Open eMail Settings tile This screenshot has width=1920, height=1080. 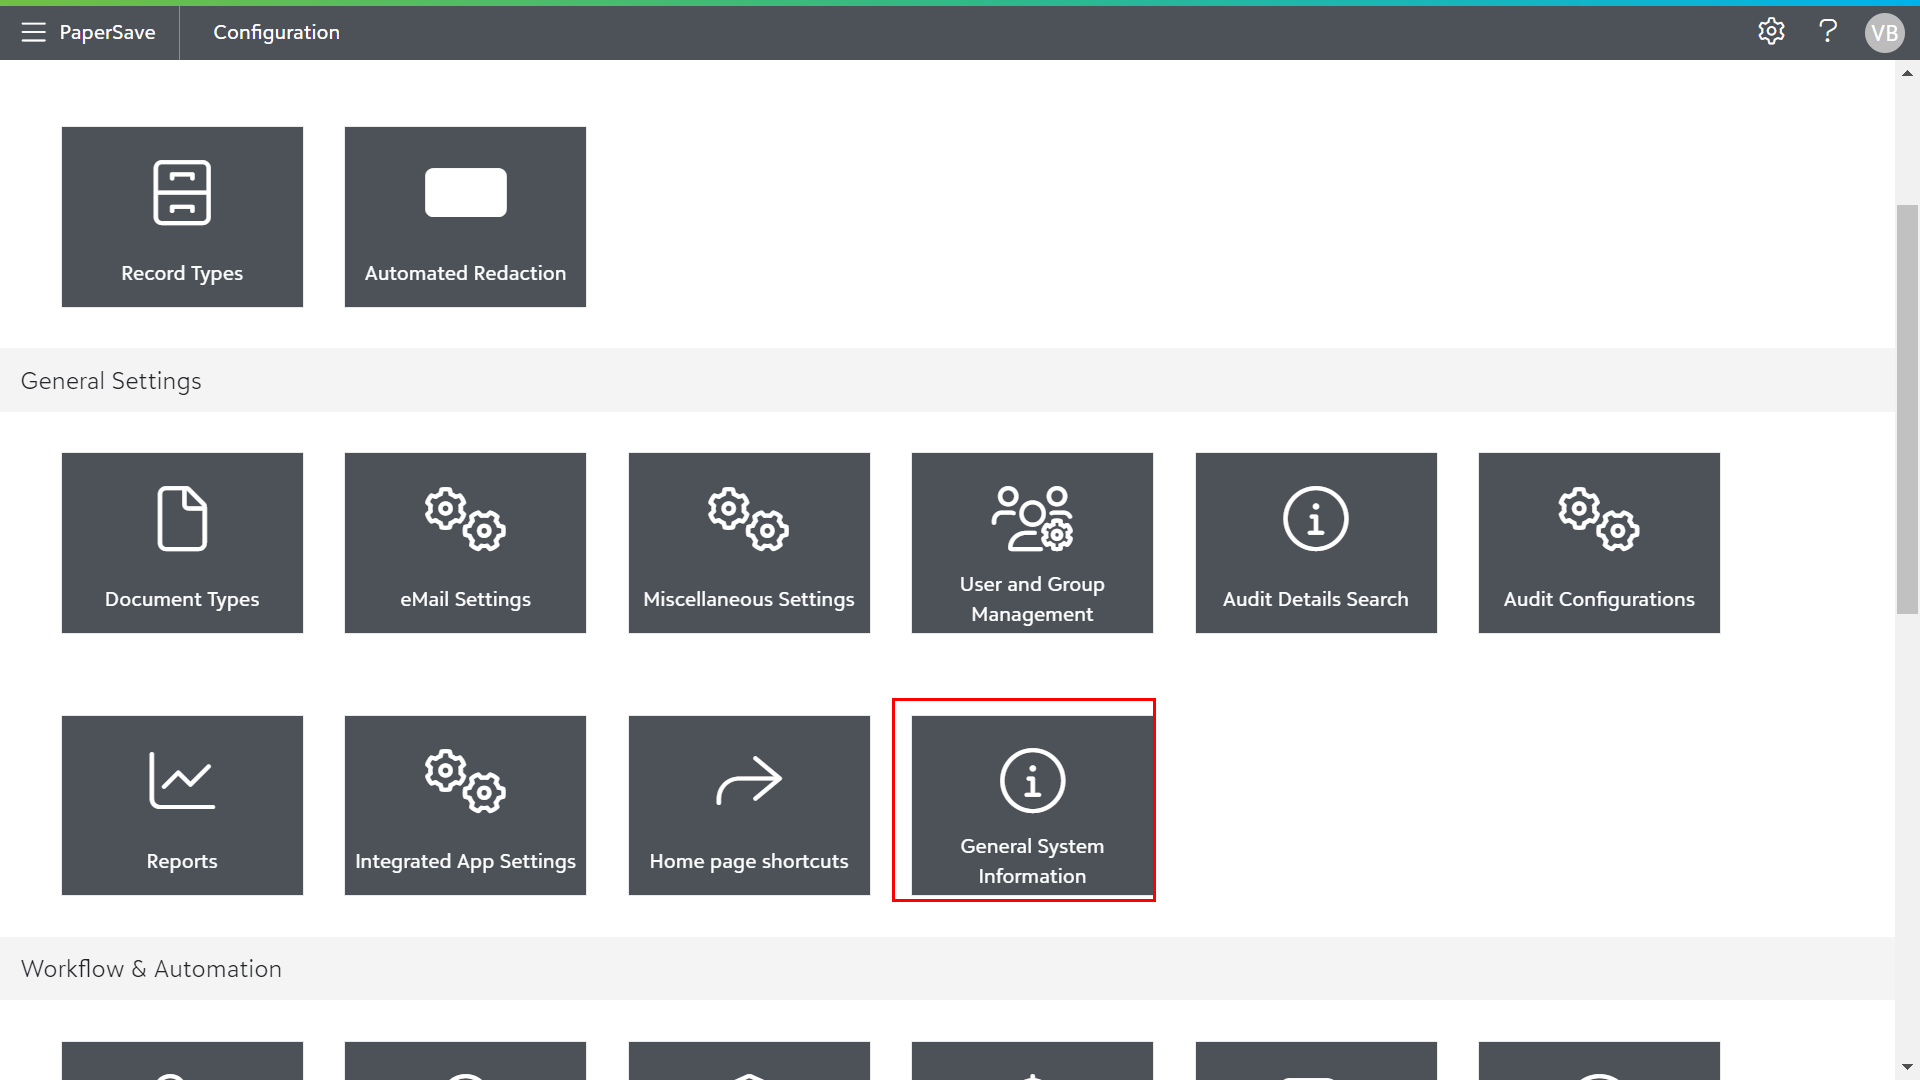point(465,543)
